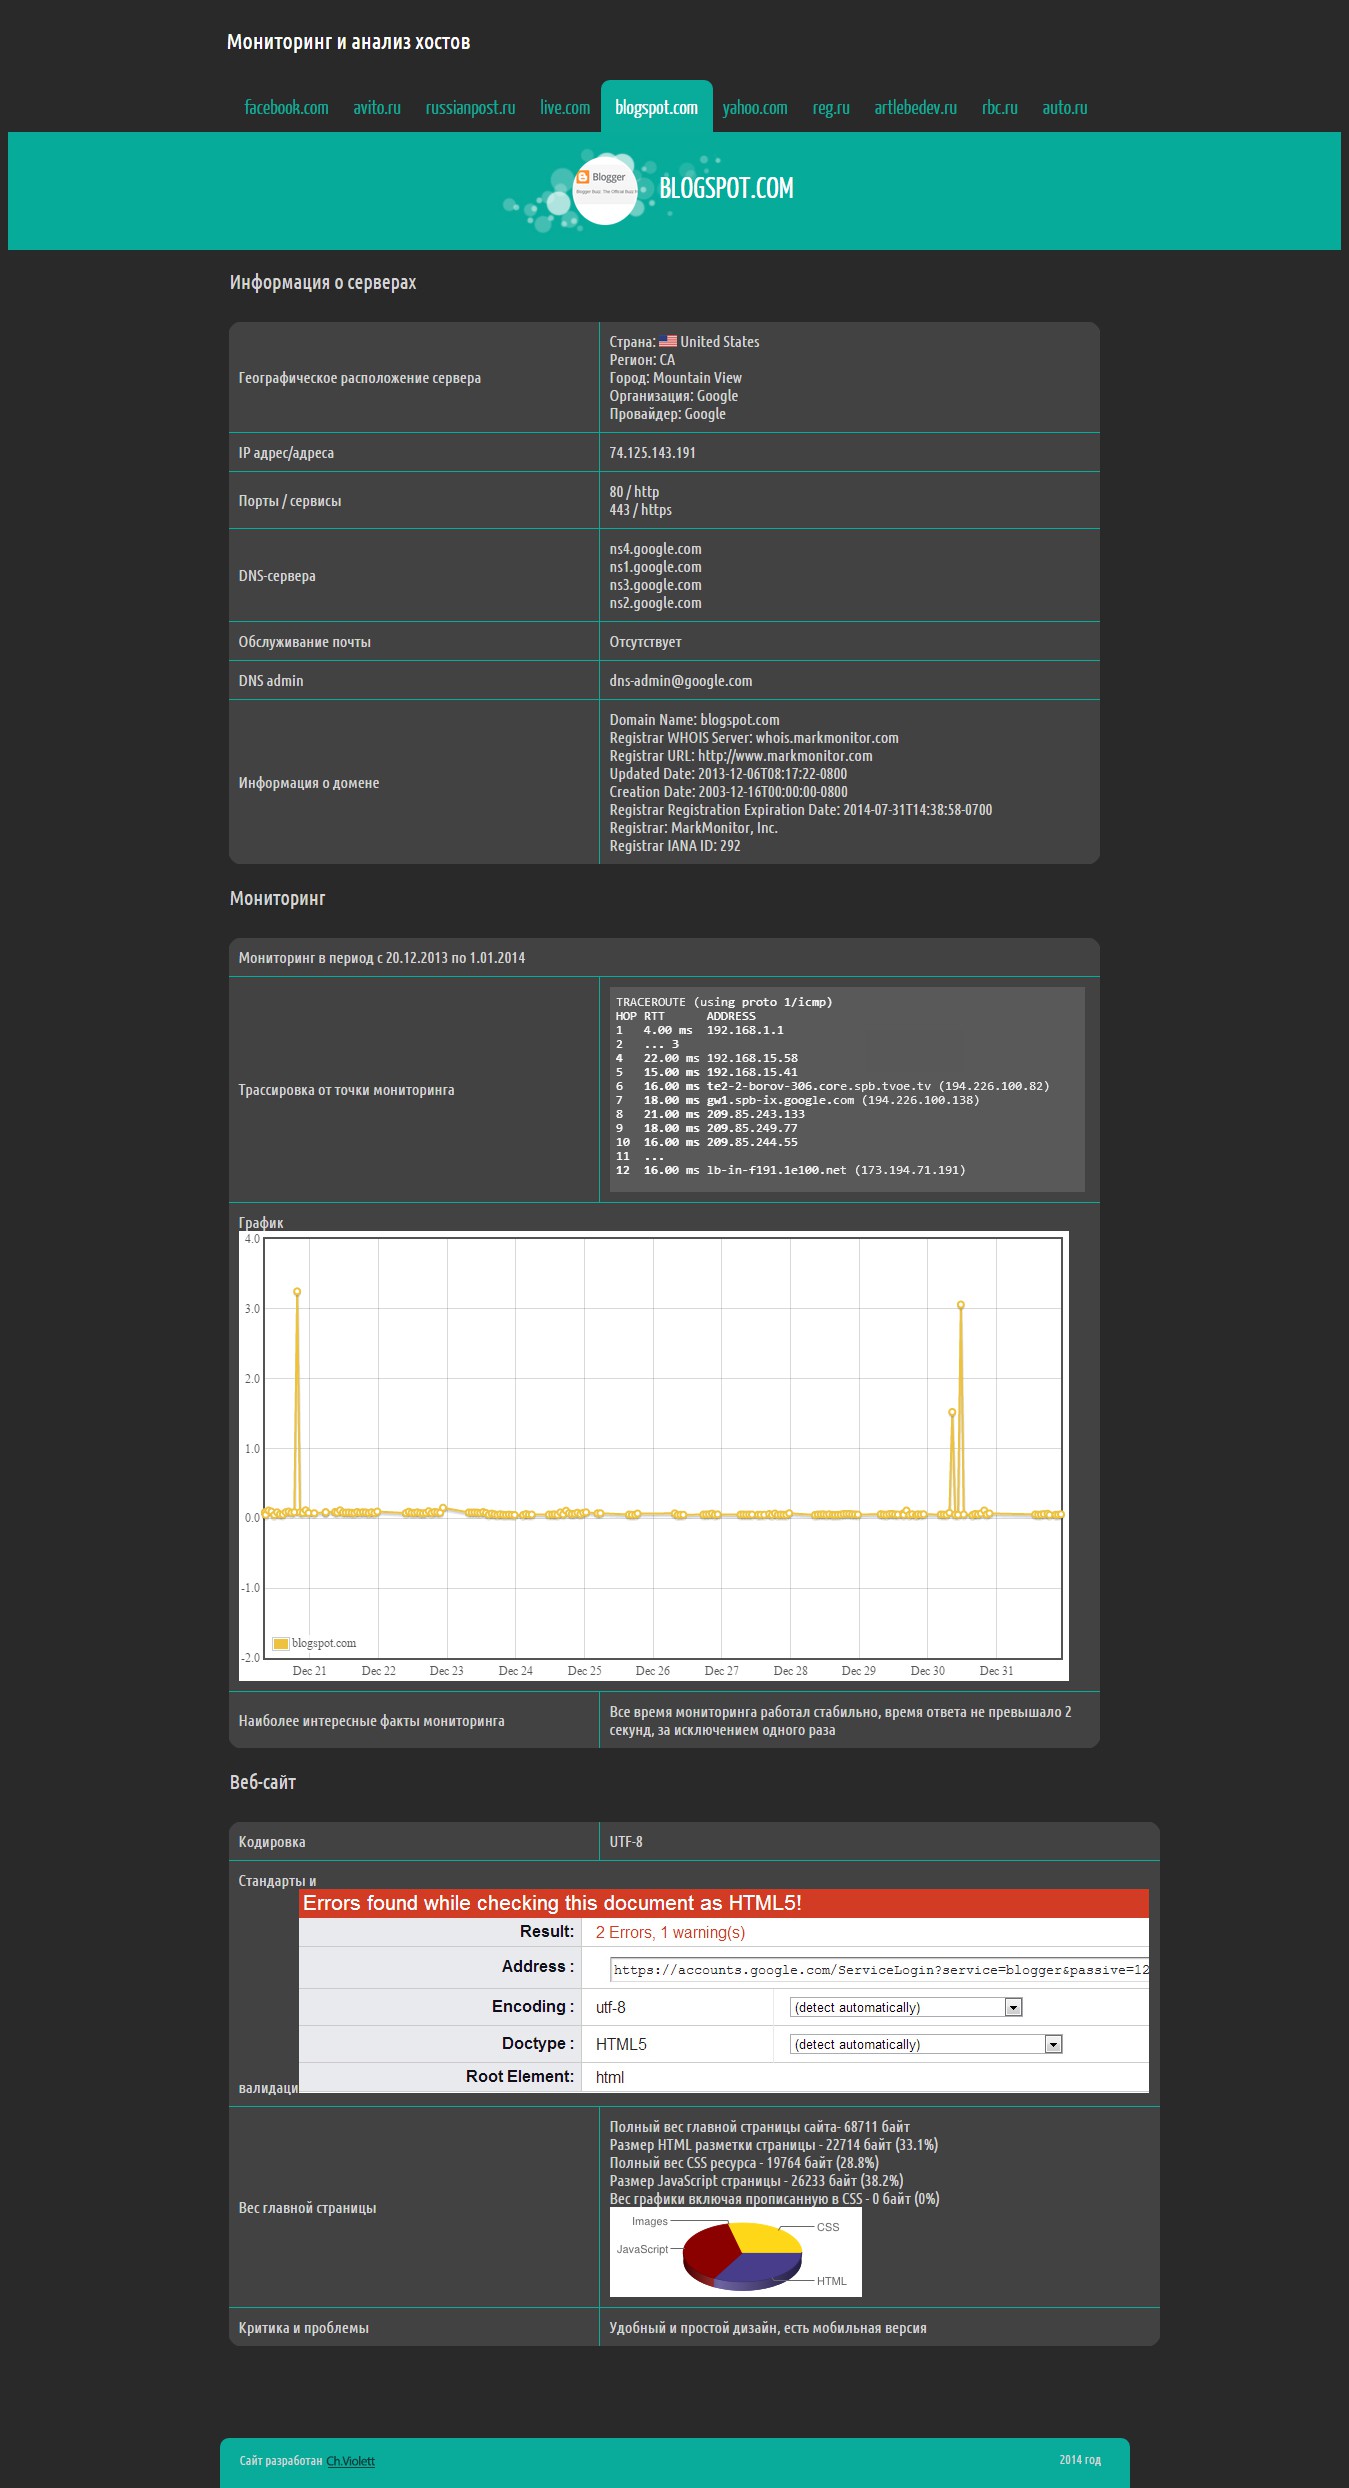Click the IP address 74.125.143.191
1349x2488 pixels.
tap(653, 452)
